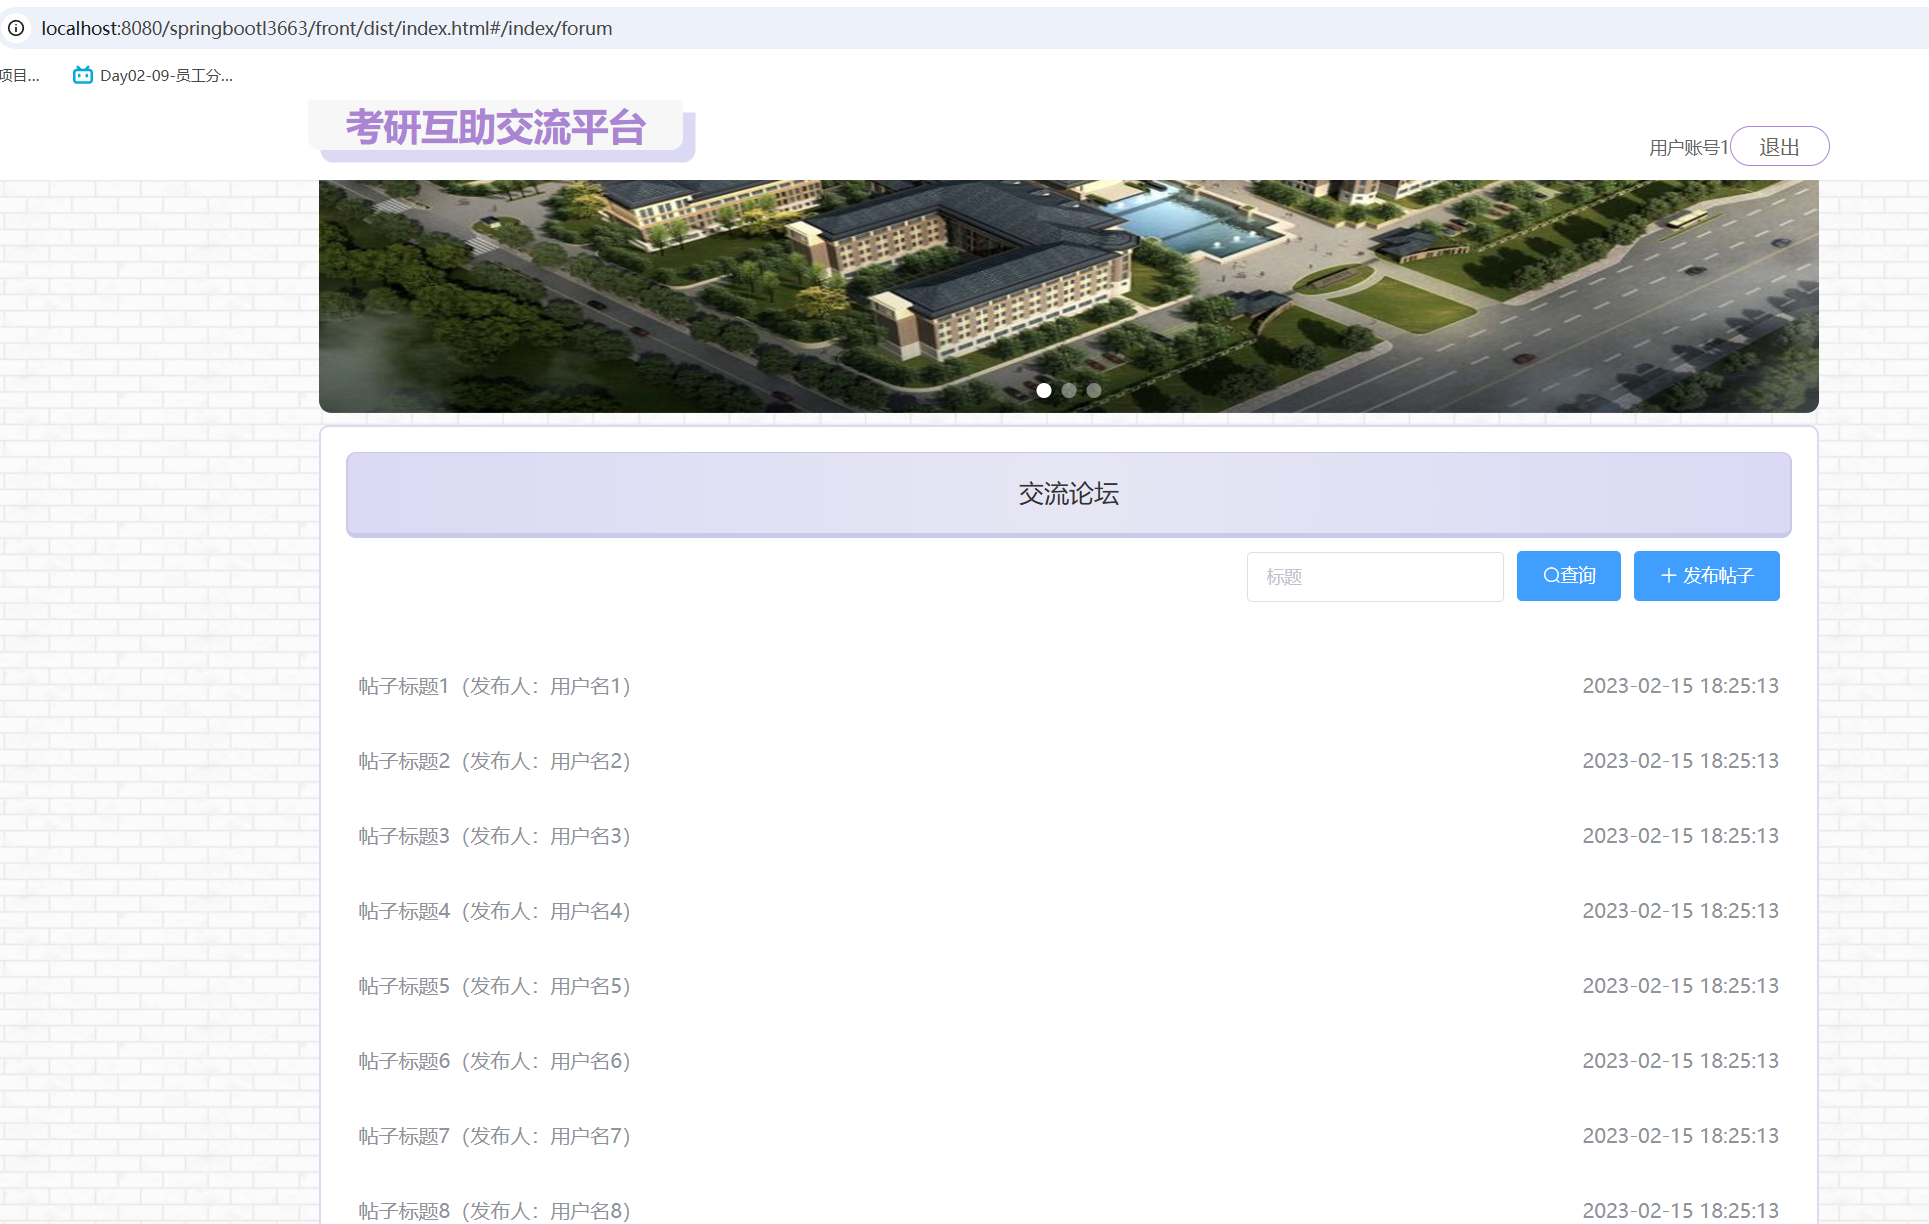
Task: Click the 发布帖子 publish post button
Action: 1706,576
